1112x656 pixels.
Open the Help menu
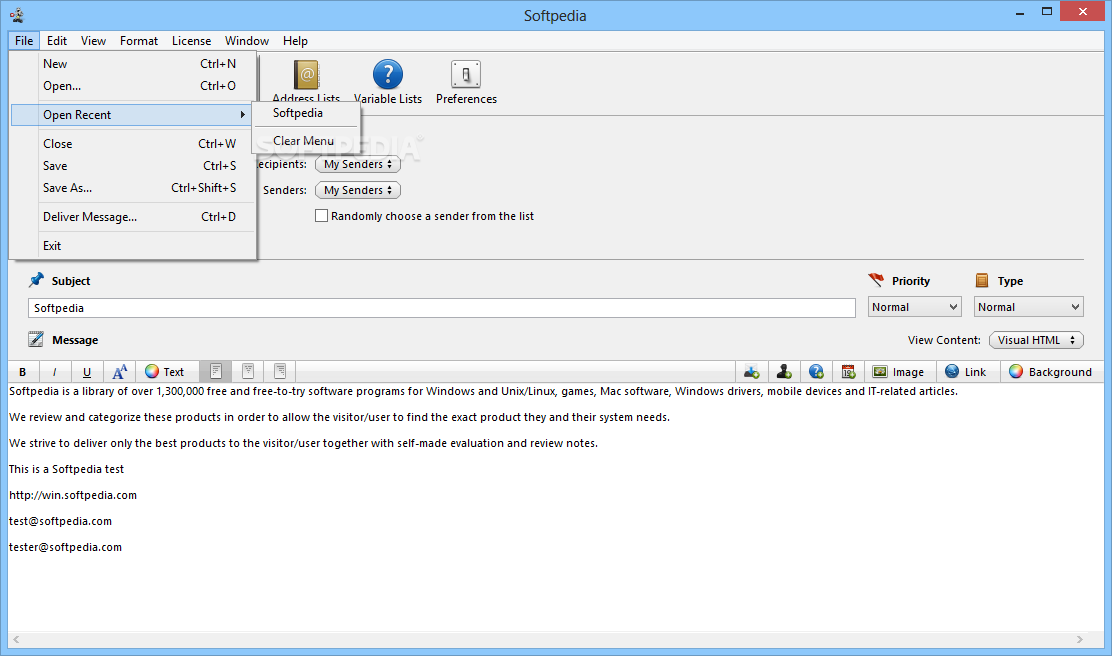tap(295, 40)
